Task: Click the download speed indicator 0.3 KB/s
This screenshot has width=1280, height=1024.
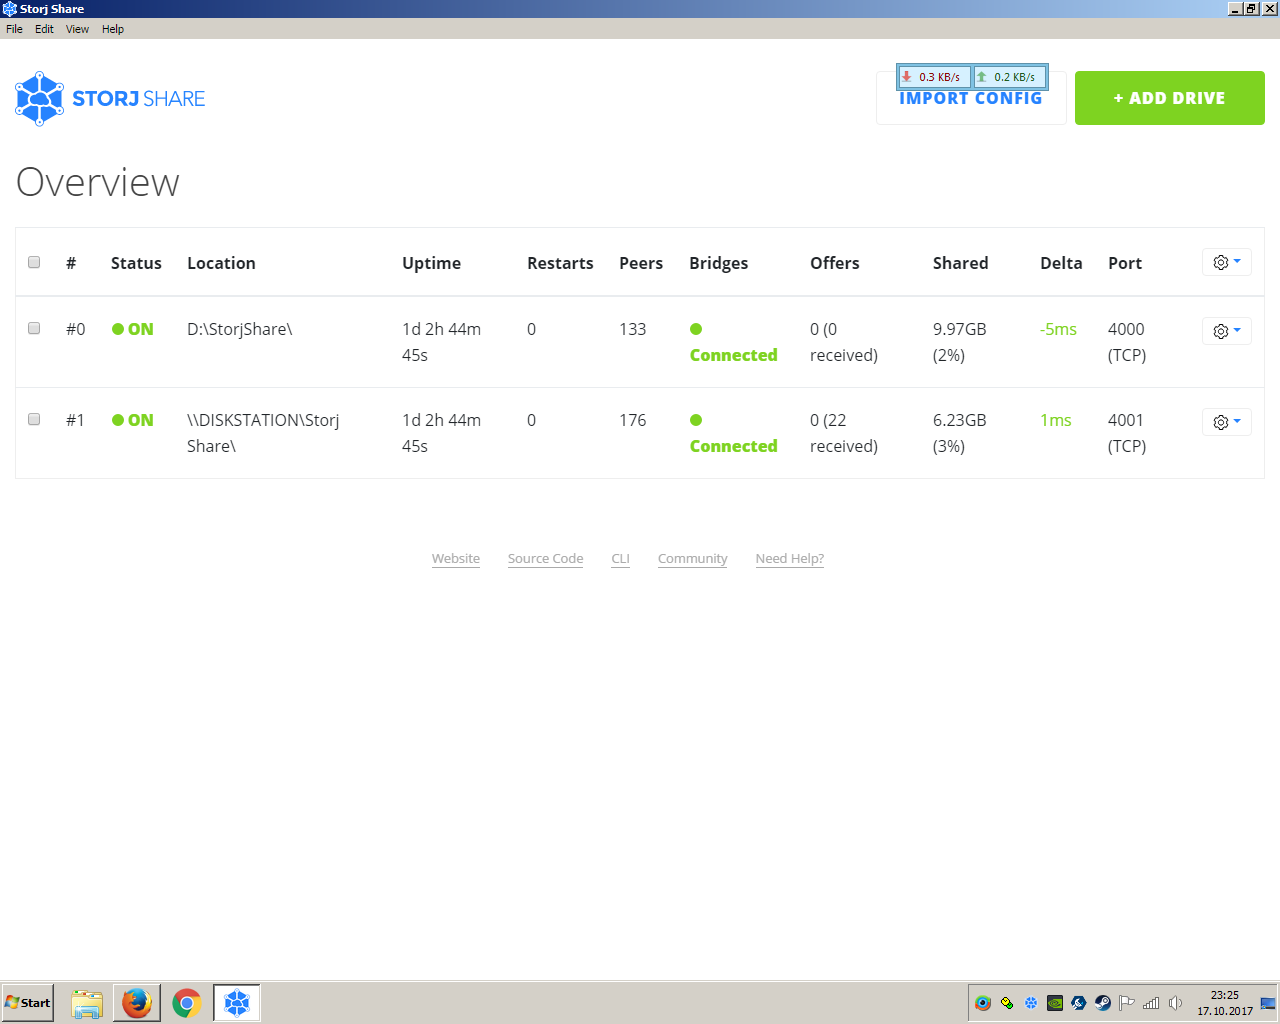Action: click(934, 77)
